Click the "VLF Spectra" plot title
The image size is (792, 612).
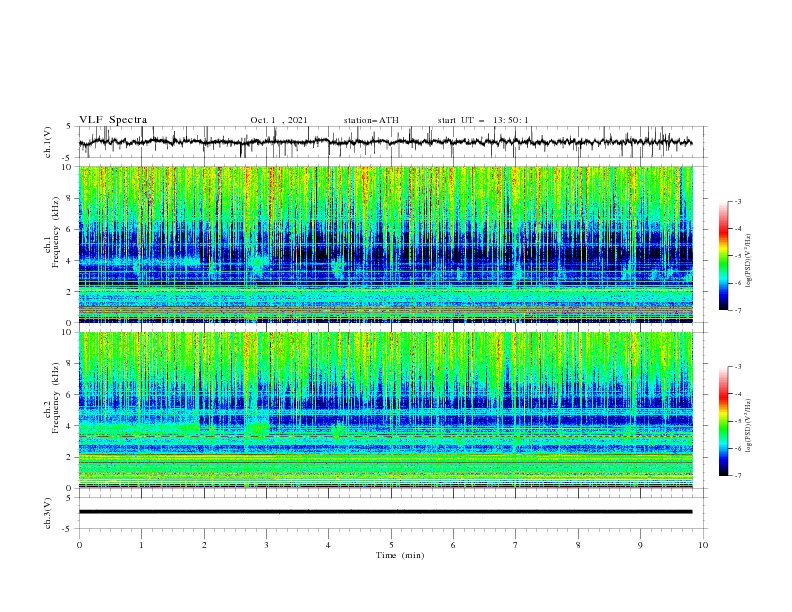pos(113,120)
